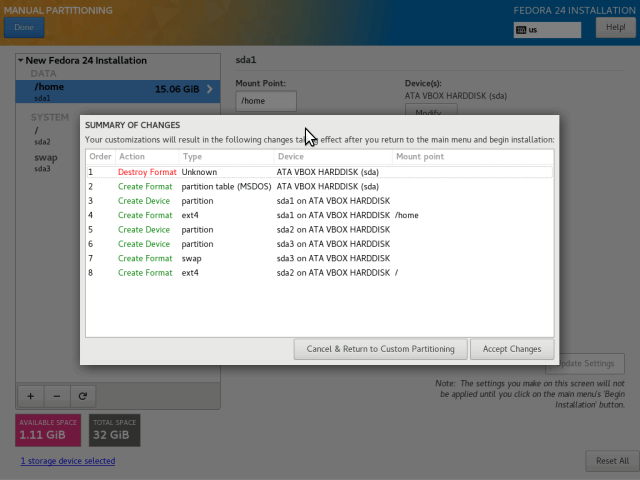The height and width of the screenshot is (480, 640).
Task: Select the Destroy Format row in summary
Action: pyautogui.click(x=320, y=172)
